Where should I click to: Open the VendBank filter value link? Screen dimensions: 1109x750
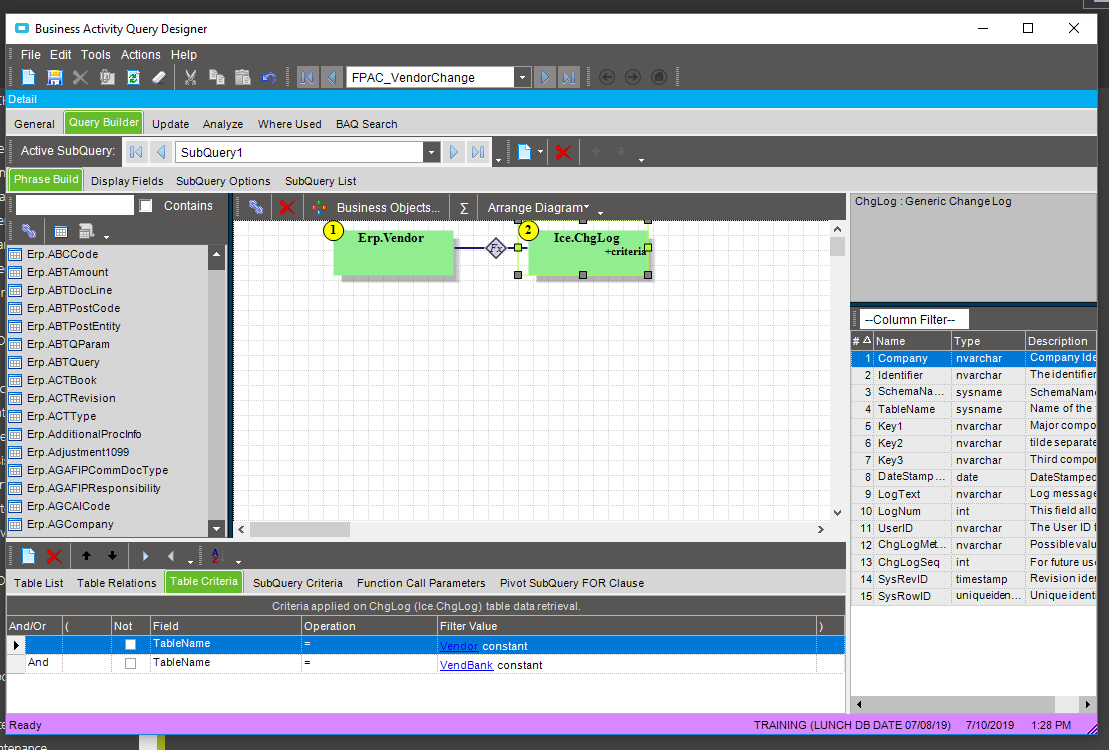point(466,664)
